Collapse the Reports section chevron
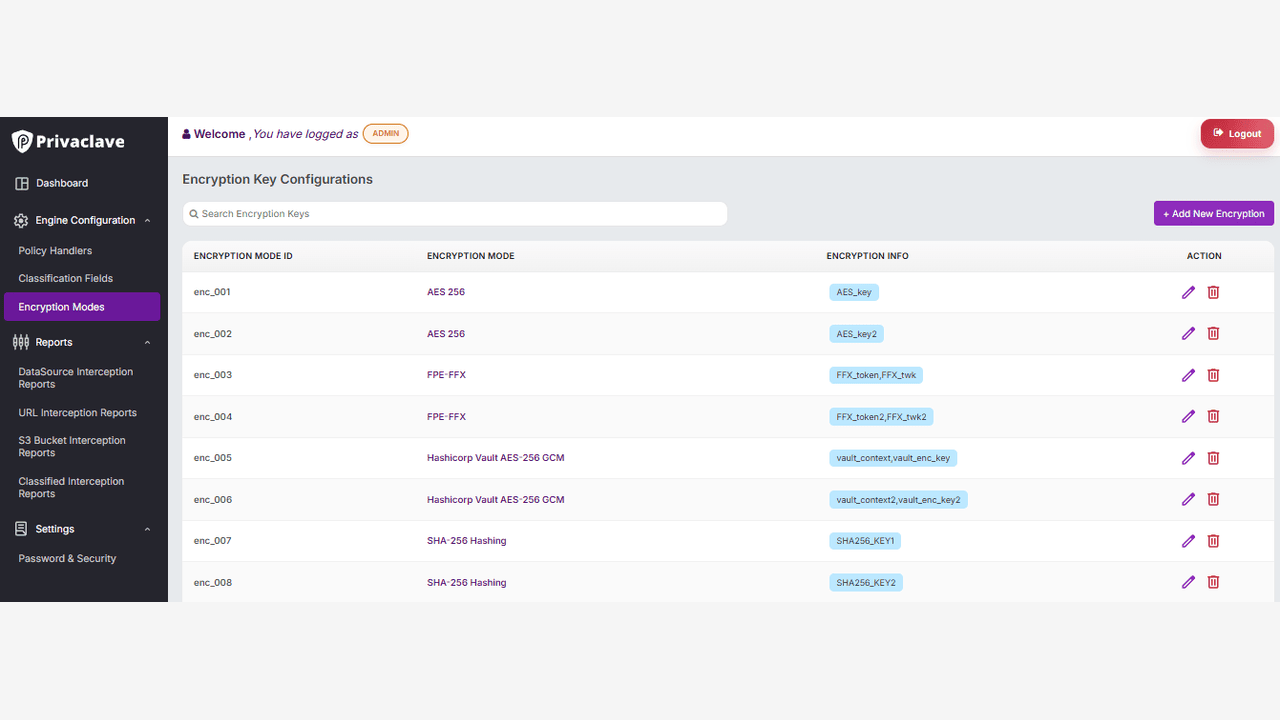Screen dimensions: 1280x720 (x=148, y=342)
